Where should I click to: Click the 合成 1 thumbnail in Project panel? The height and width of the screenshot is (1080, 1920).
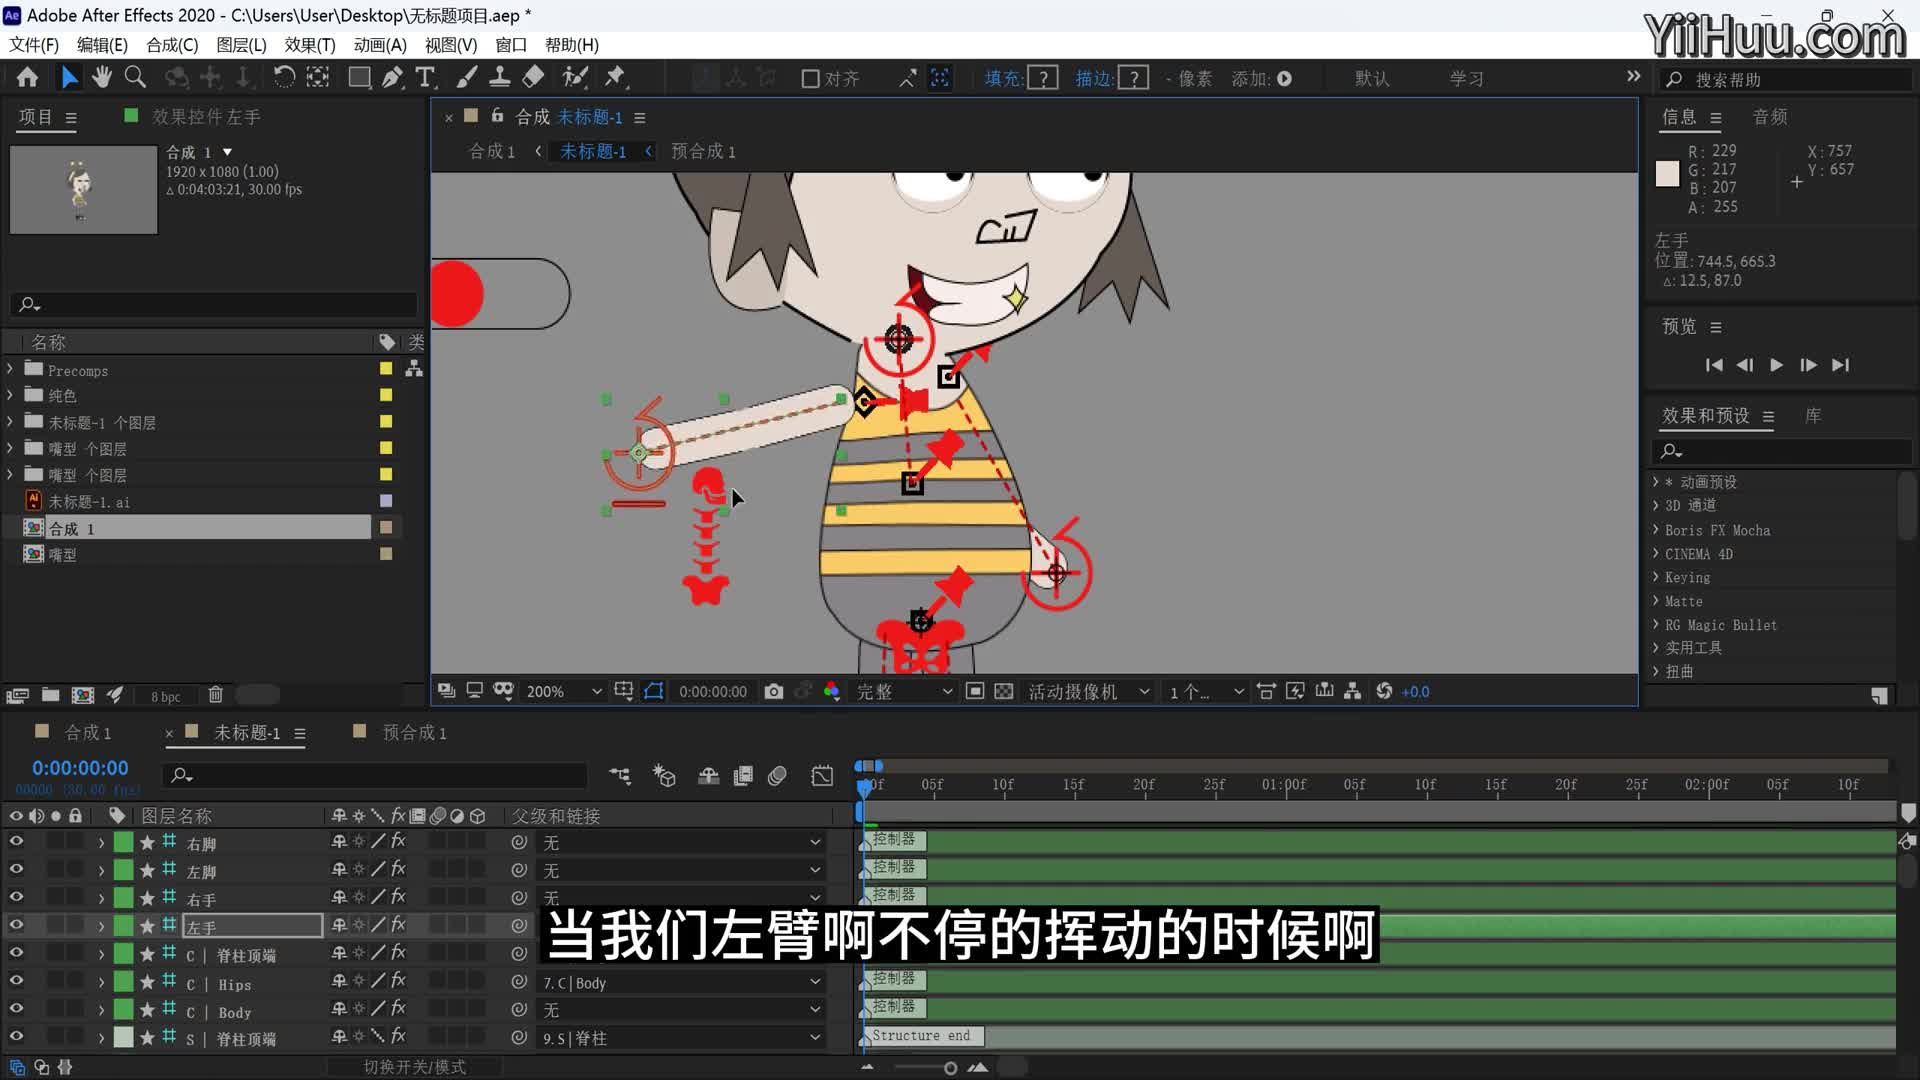click(x=84, y=189)
